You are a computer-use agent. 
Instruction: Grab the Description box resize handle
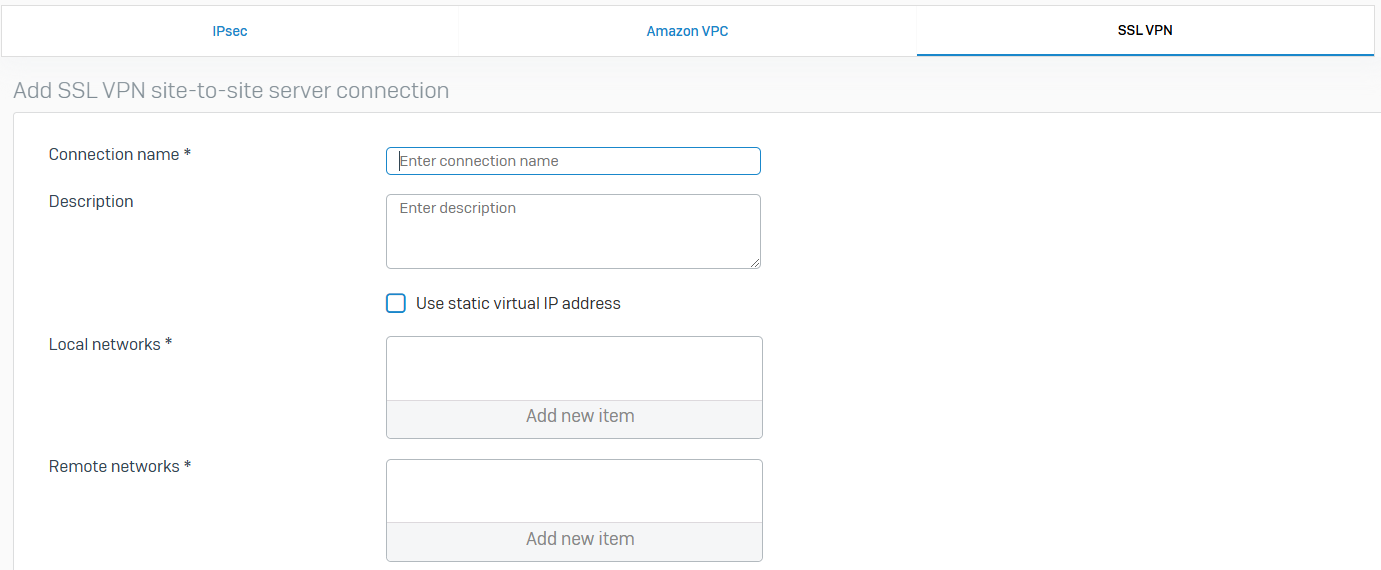point(755,263)
